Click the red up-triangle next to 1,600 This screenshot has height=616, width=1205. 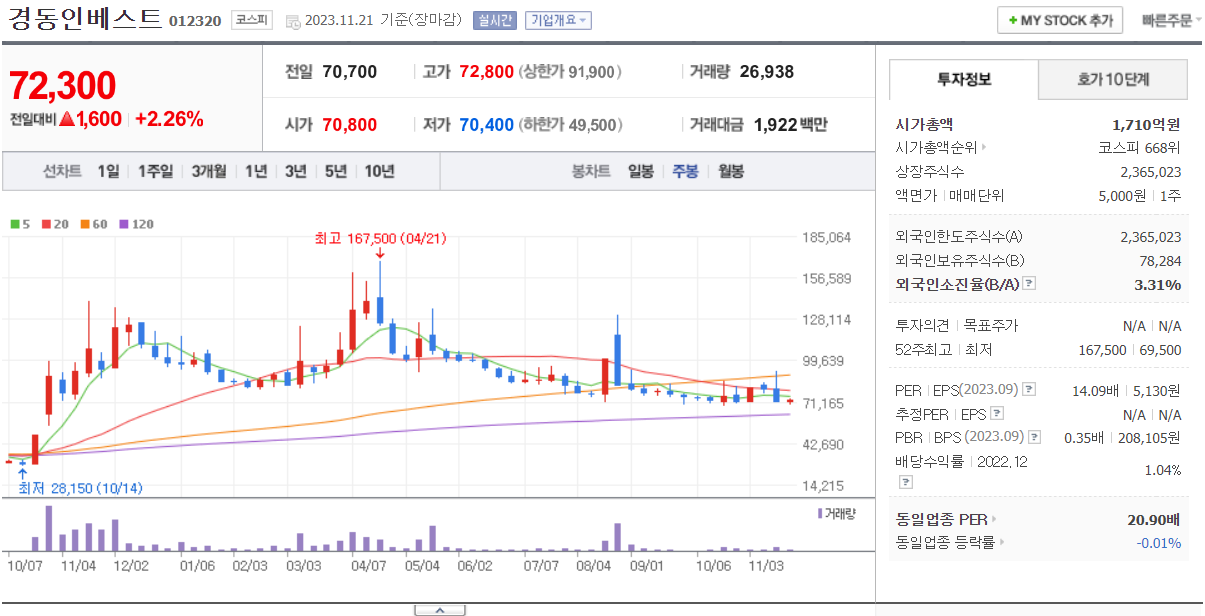click(x=67, y=119)
